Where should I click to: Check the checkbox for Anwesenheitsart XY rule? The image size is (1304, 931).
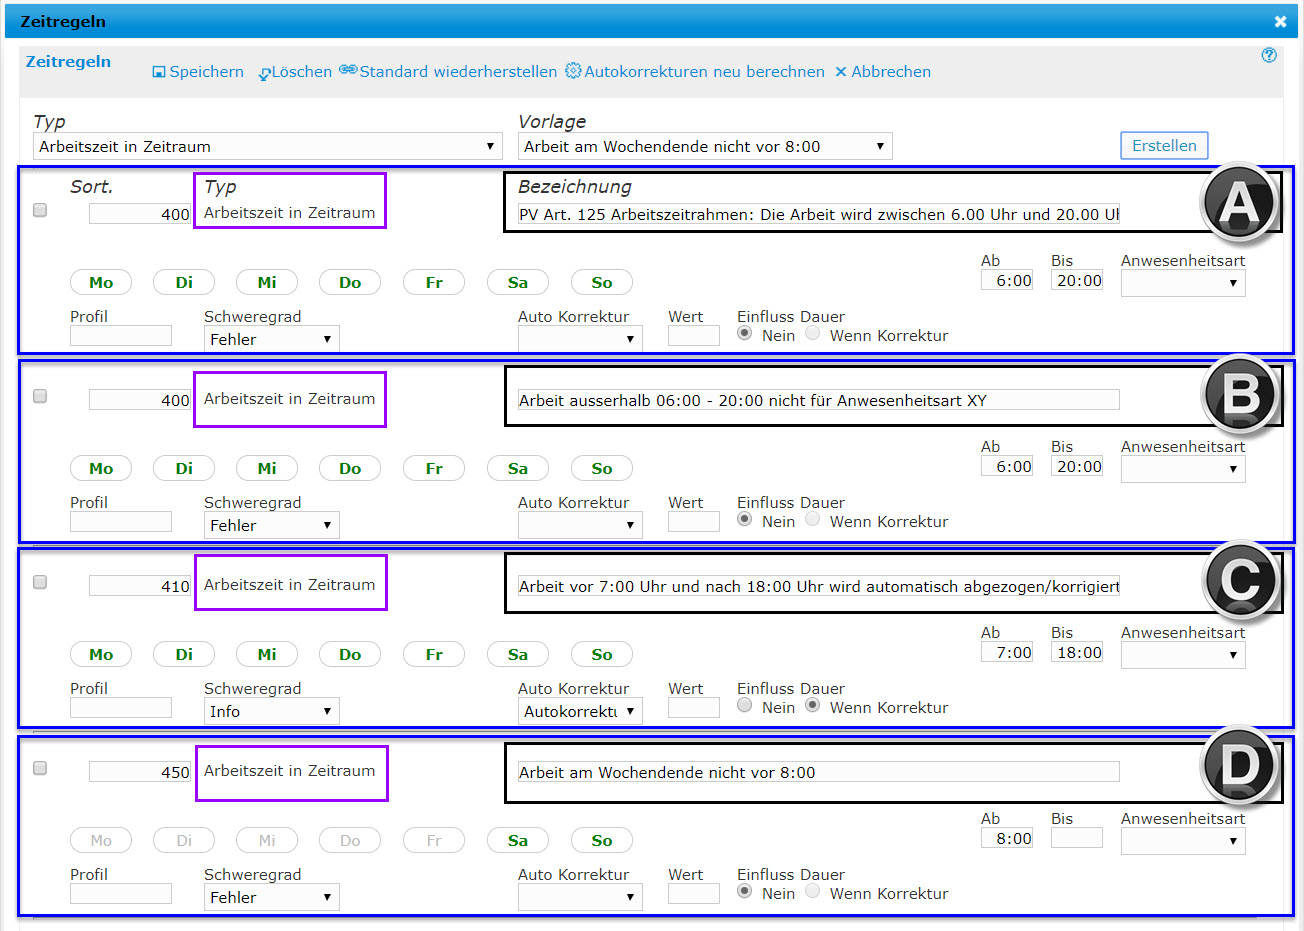(40, 396)
